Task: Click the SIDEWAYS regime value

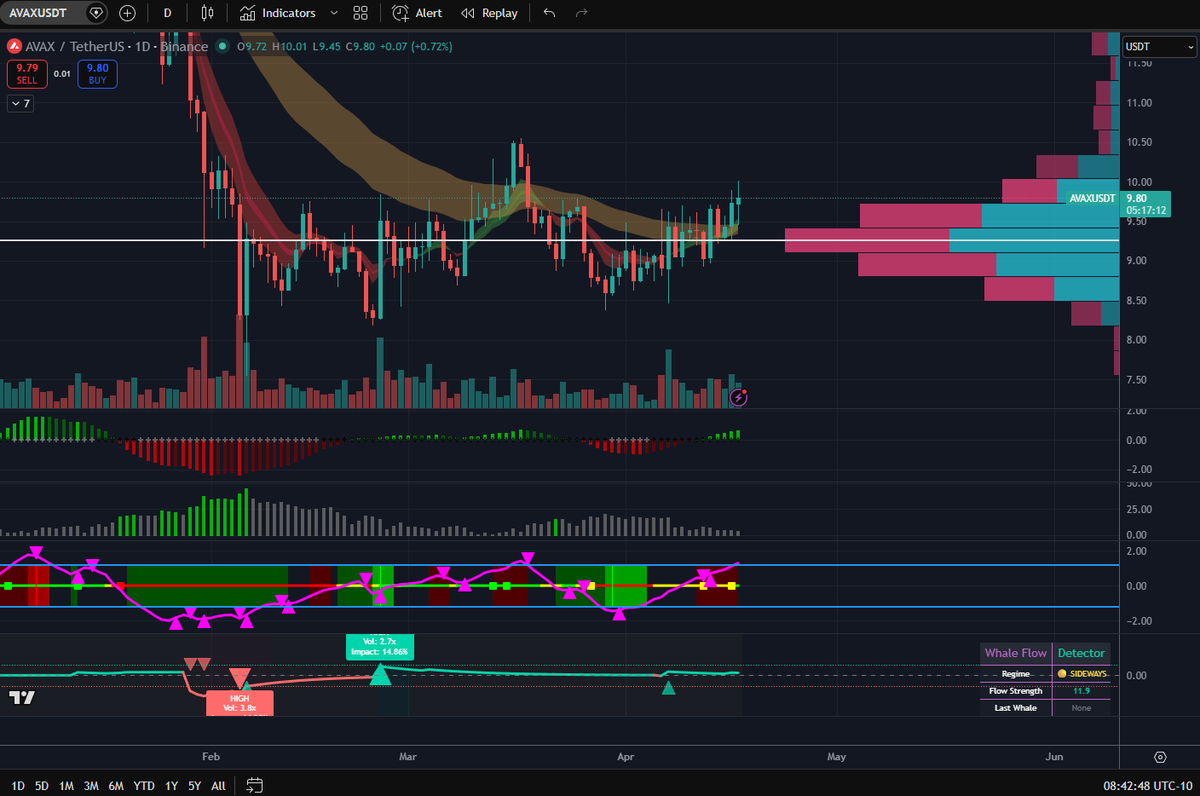Action: tap(1081, 674)
